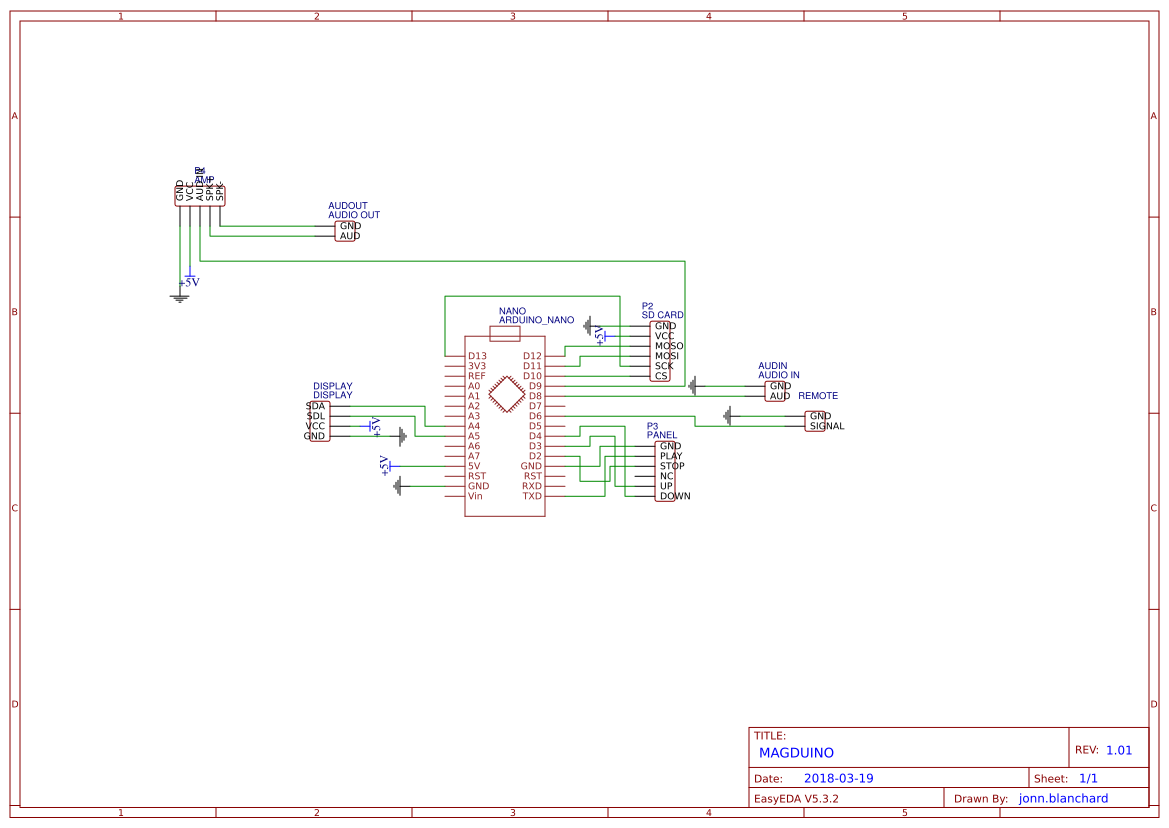1169x828 pixels.
Task: Click the ground symbol below the AMP connector
Action: [178, 295]
